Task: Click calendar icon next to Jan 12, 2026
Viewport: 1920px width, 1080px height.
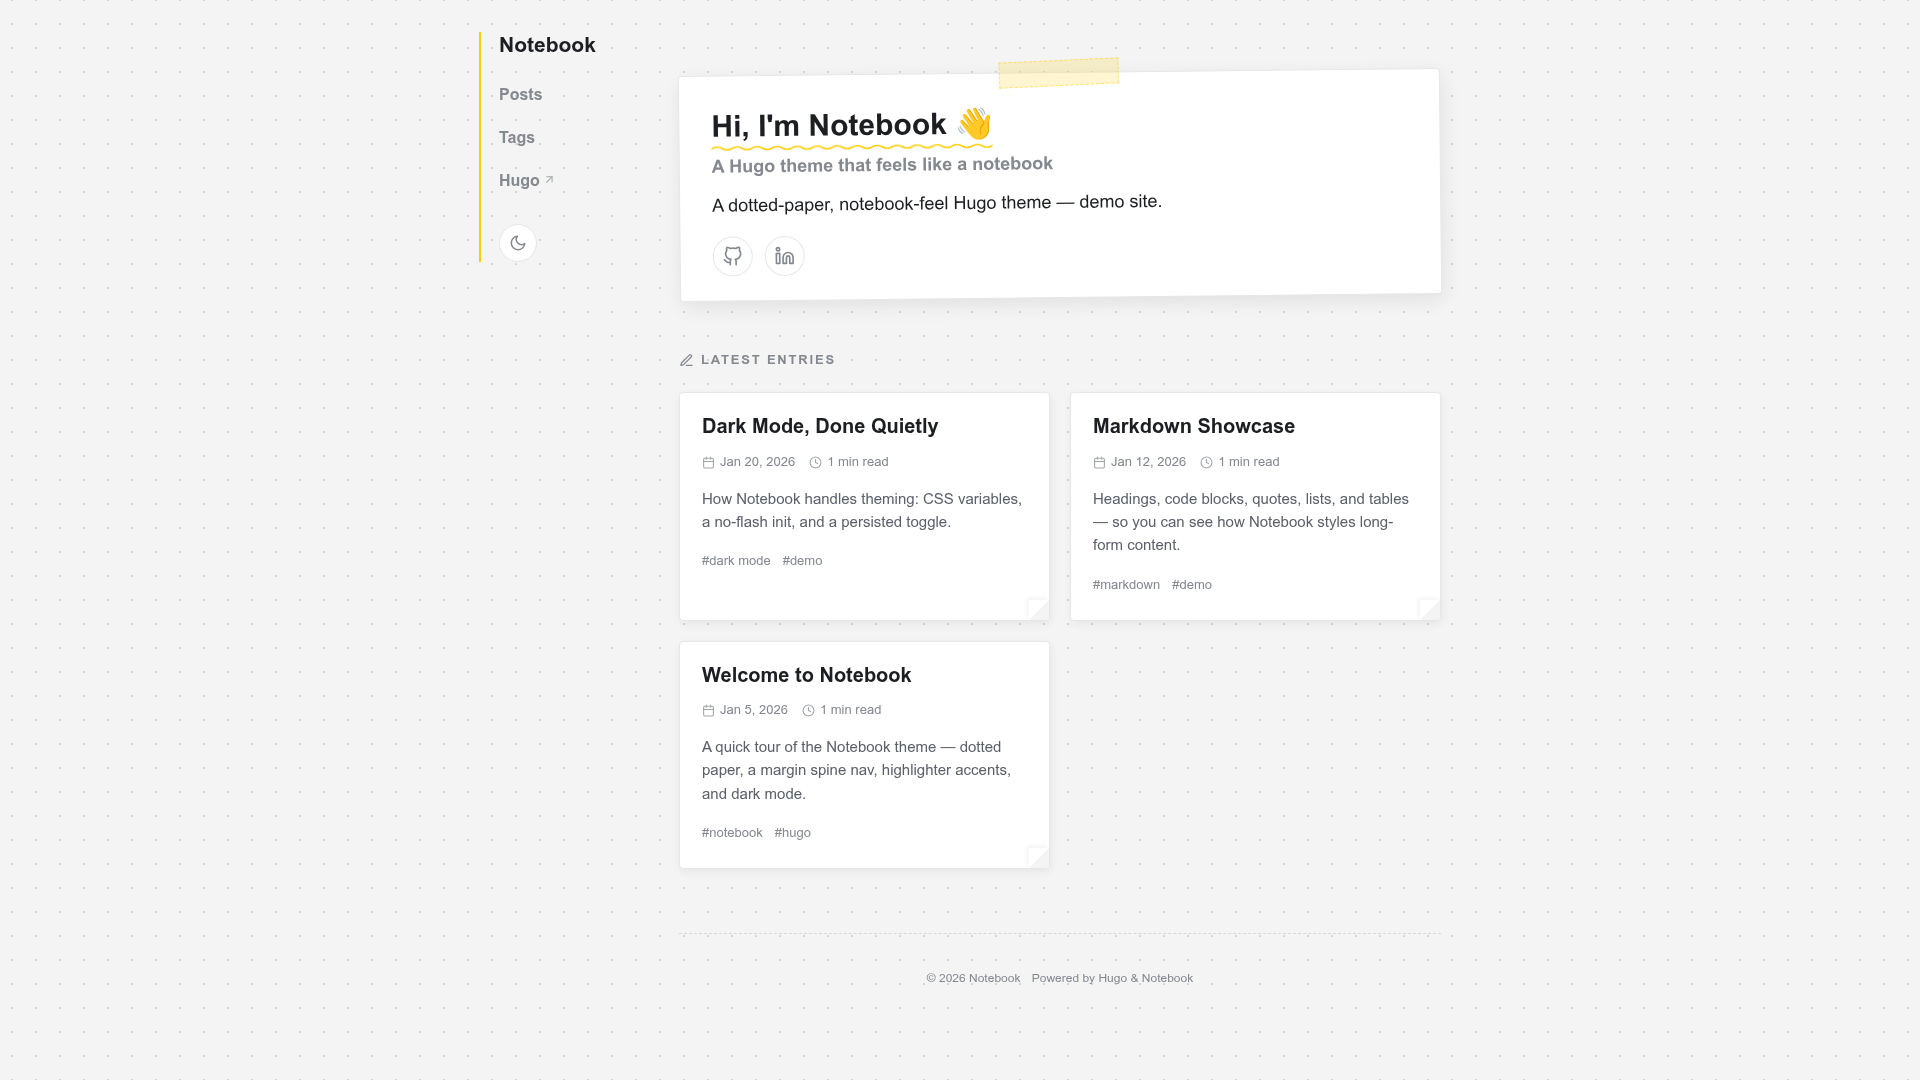Action: 1099,462
